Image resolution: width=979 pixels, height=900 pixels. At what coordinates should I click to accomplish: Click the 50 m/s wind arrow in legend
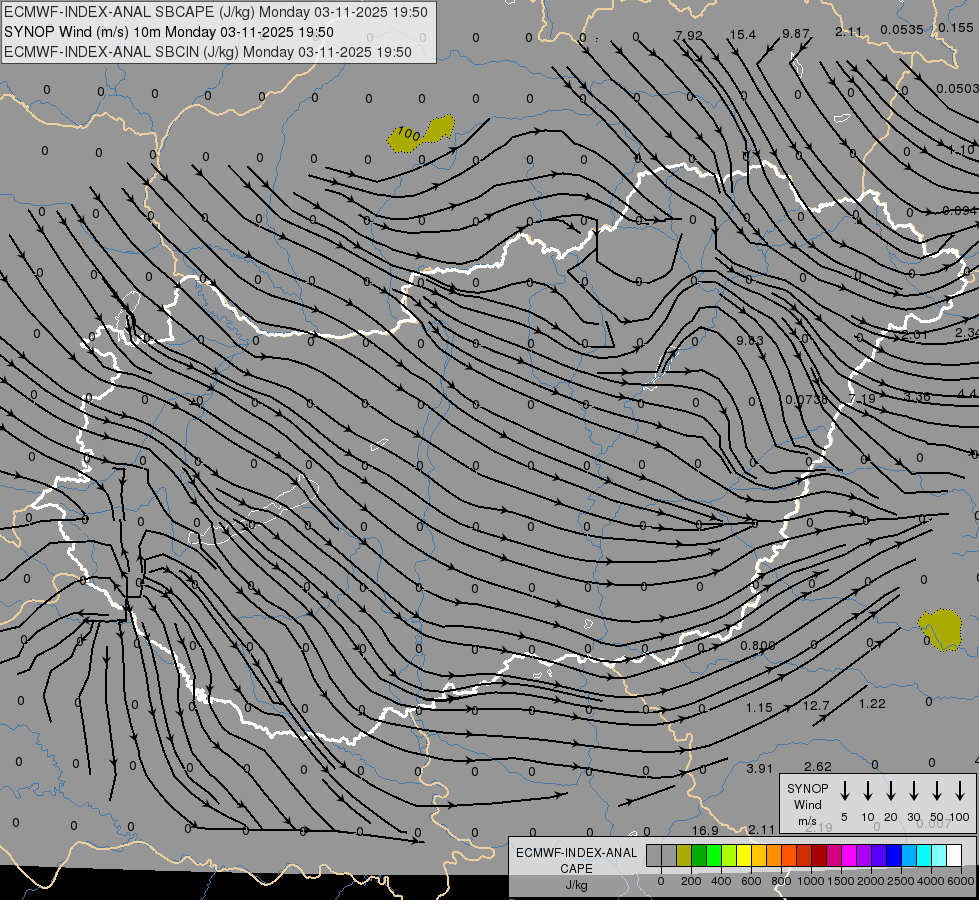(x=937, y=791)
